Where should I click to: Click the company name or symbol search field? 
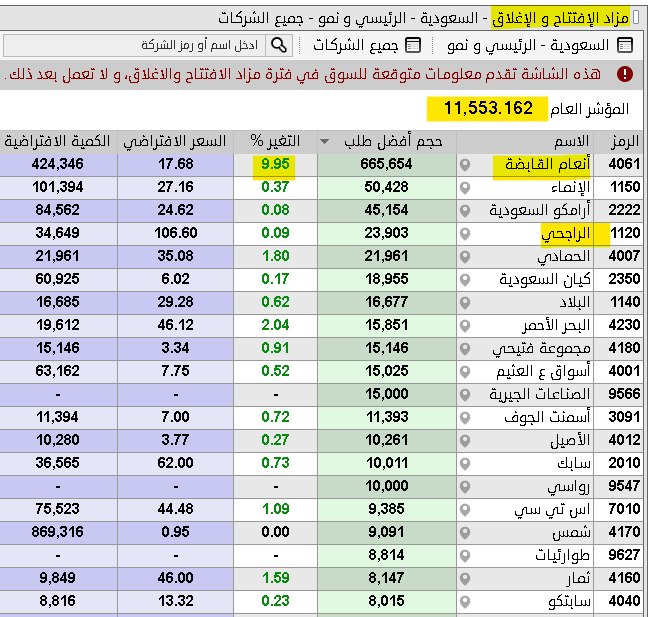136,45
